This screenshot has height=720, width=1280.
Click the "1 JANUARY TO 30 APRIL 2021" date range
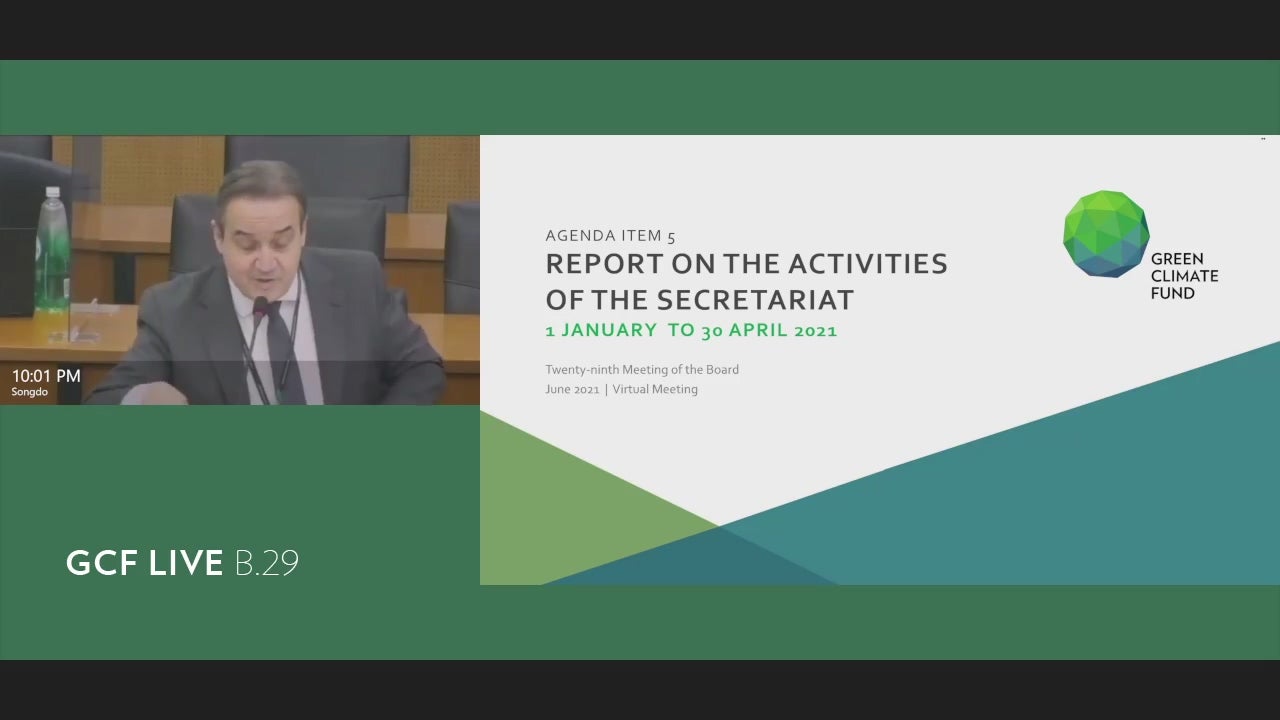pos(691,330)
